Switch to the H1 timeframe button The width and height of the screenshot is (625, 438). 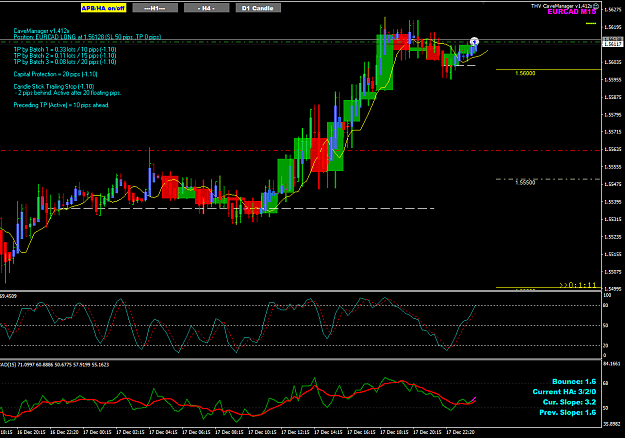[155, 8]
